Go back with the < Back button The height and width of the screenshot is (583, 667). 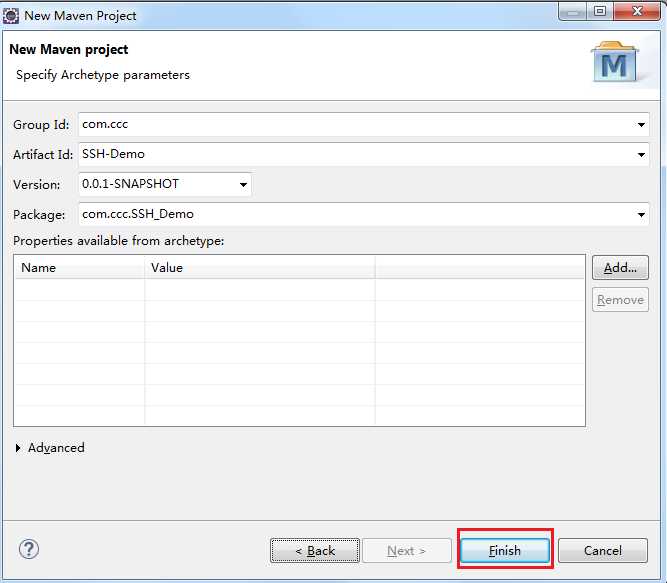point(315,551)
